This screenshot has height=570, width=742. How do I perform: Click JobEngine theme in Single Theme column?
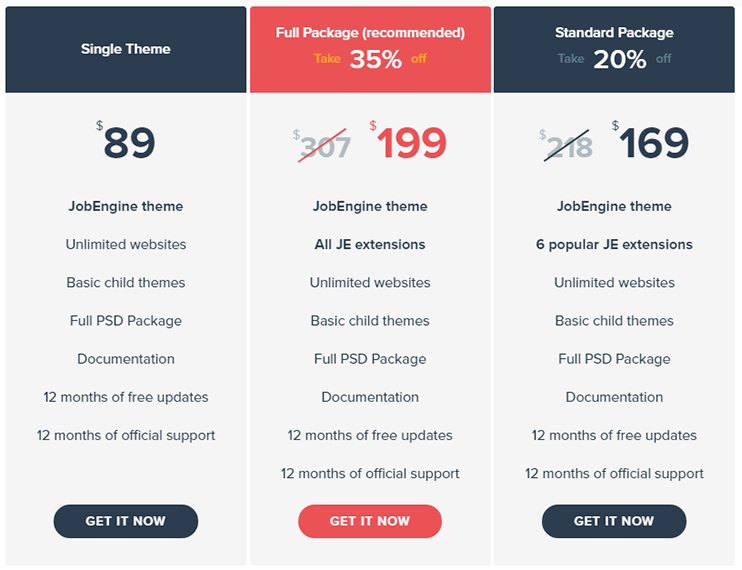(126, 206)
